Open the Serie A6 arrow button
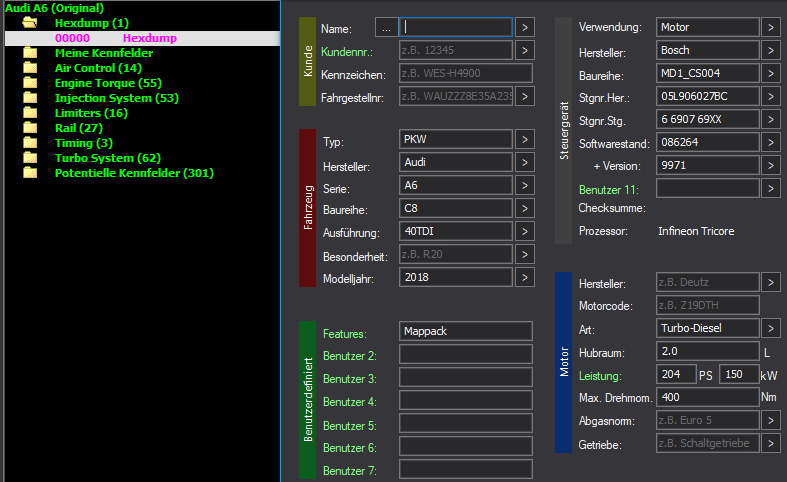This screenshot has height=482, width=787. [x=524, y=185]
